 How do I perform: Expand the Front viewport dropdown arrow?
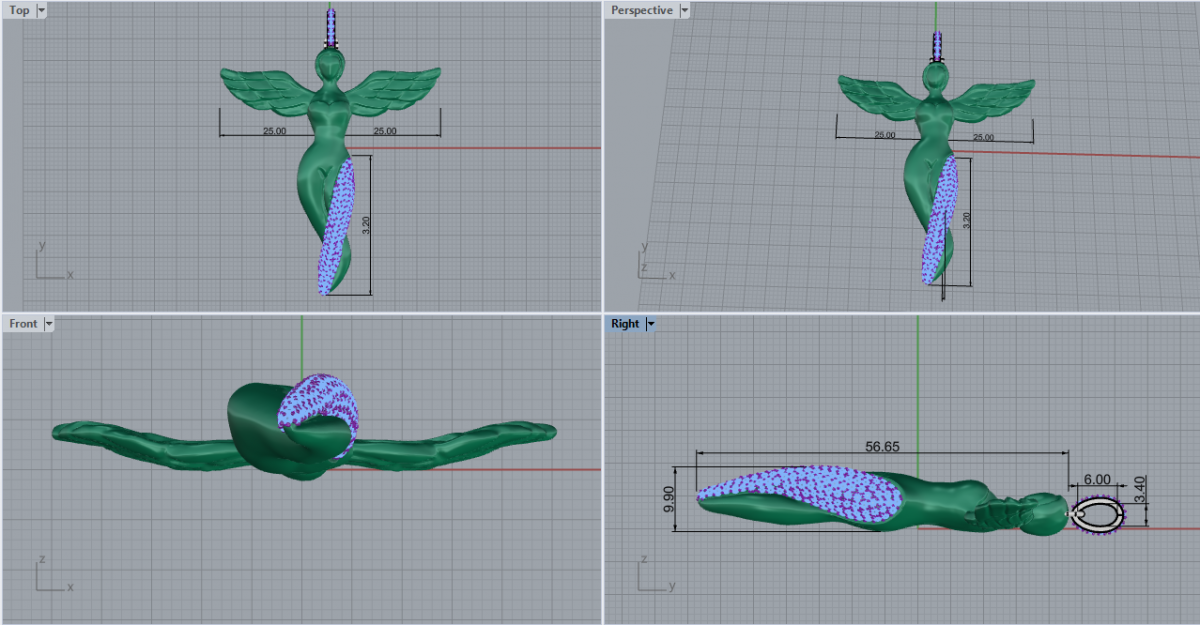tap(48, 323)
